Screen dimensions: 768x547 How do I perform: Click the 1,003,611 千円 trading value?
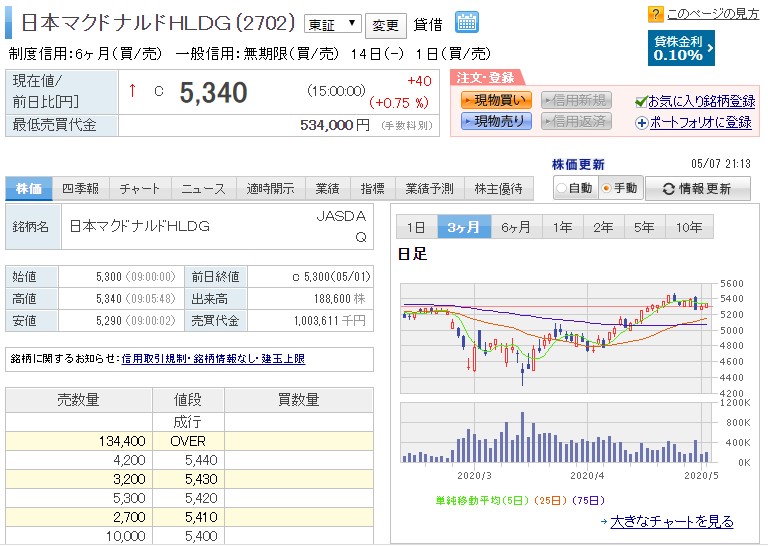click(330, 321)
